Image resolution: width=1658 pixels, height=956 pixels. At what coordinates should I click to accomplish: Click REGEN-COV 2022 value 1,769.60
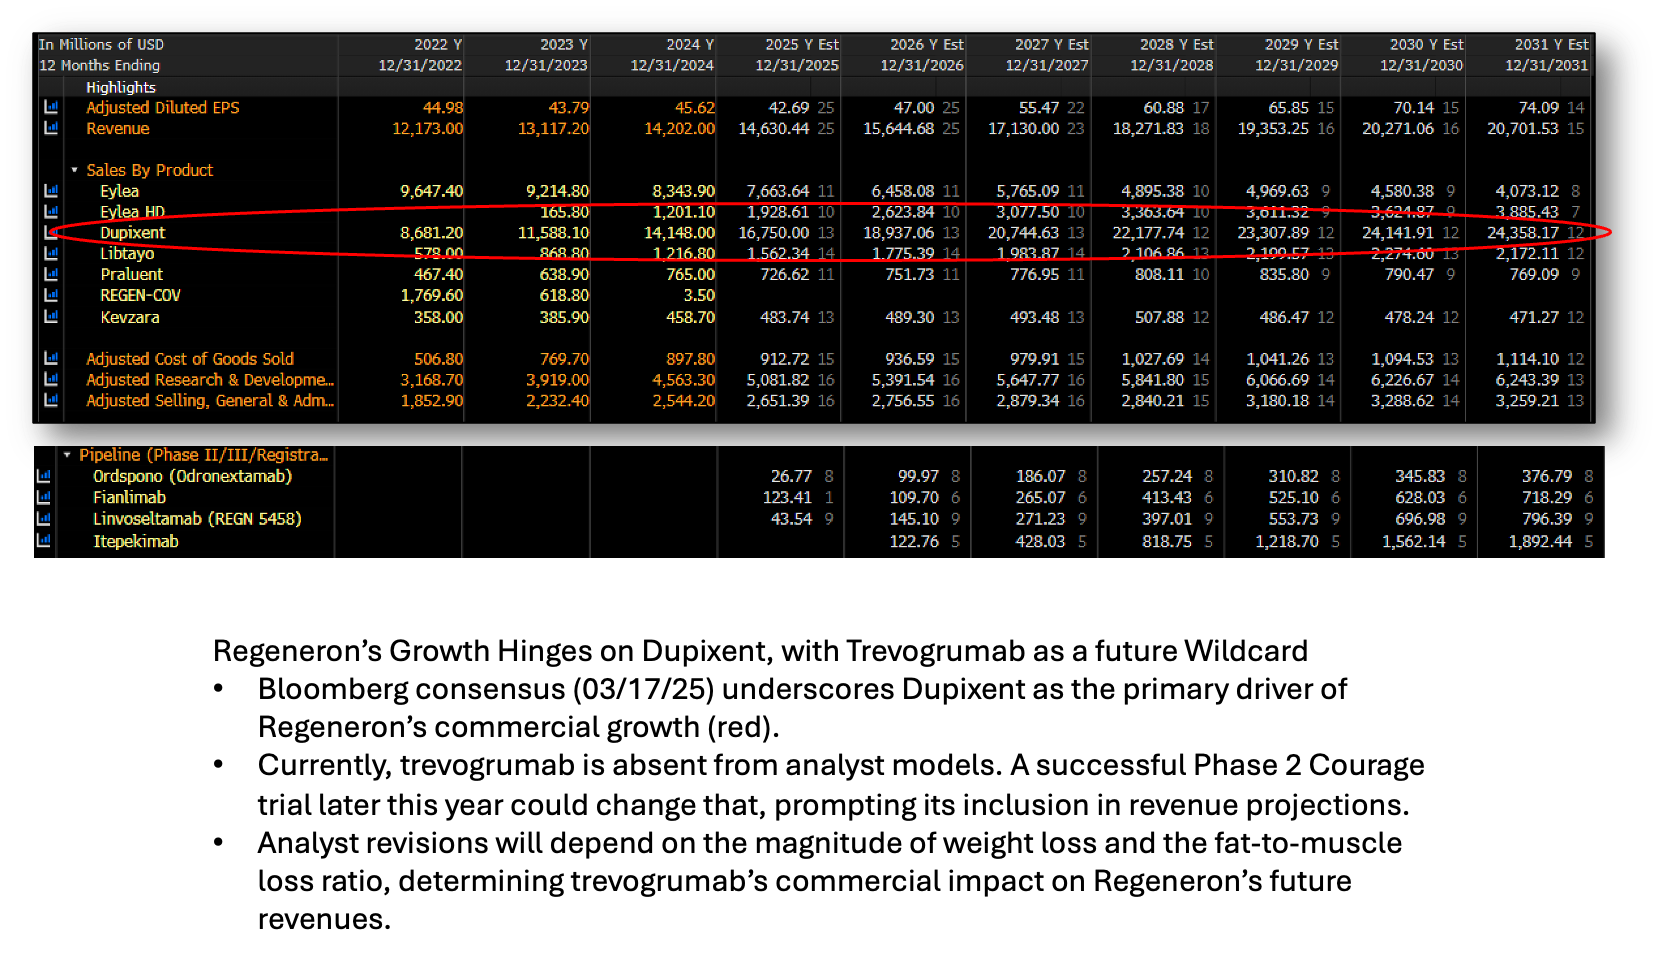coord(432,295)
